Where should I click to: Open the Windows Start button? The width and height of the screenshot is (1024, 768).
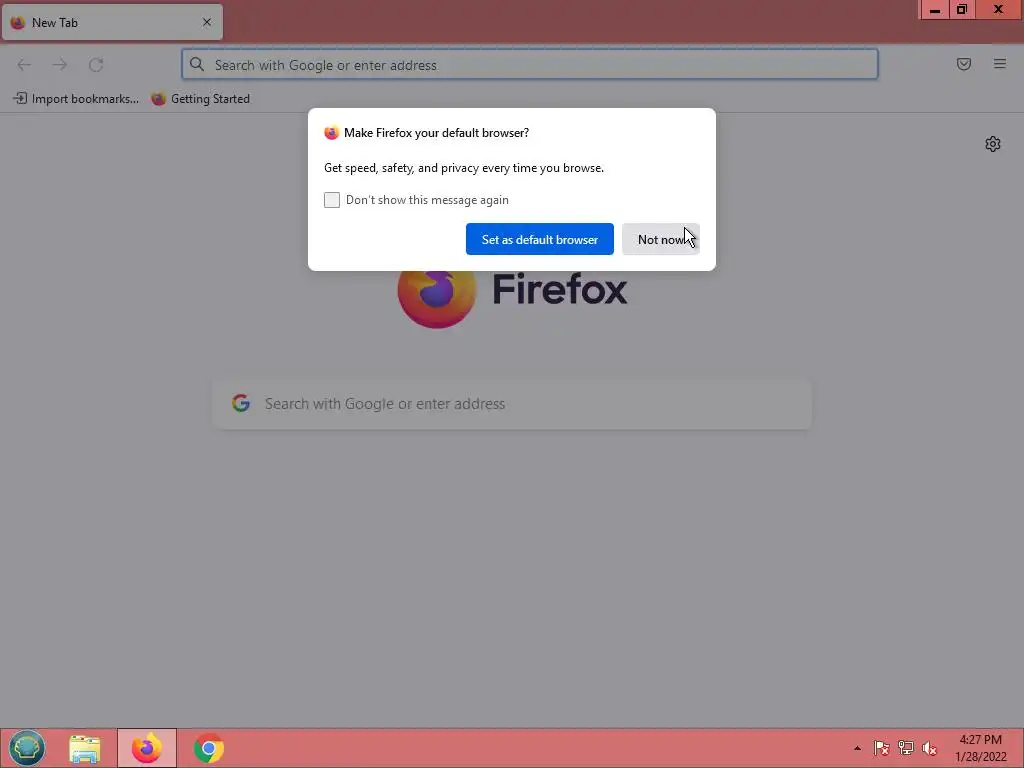pyautogui.click(x=27, y=748)
